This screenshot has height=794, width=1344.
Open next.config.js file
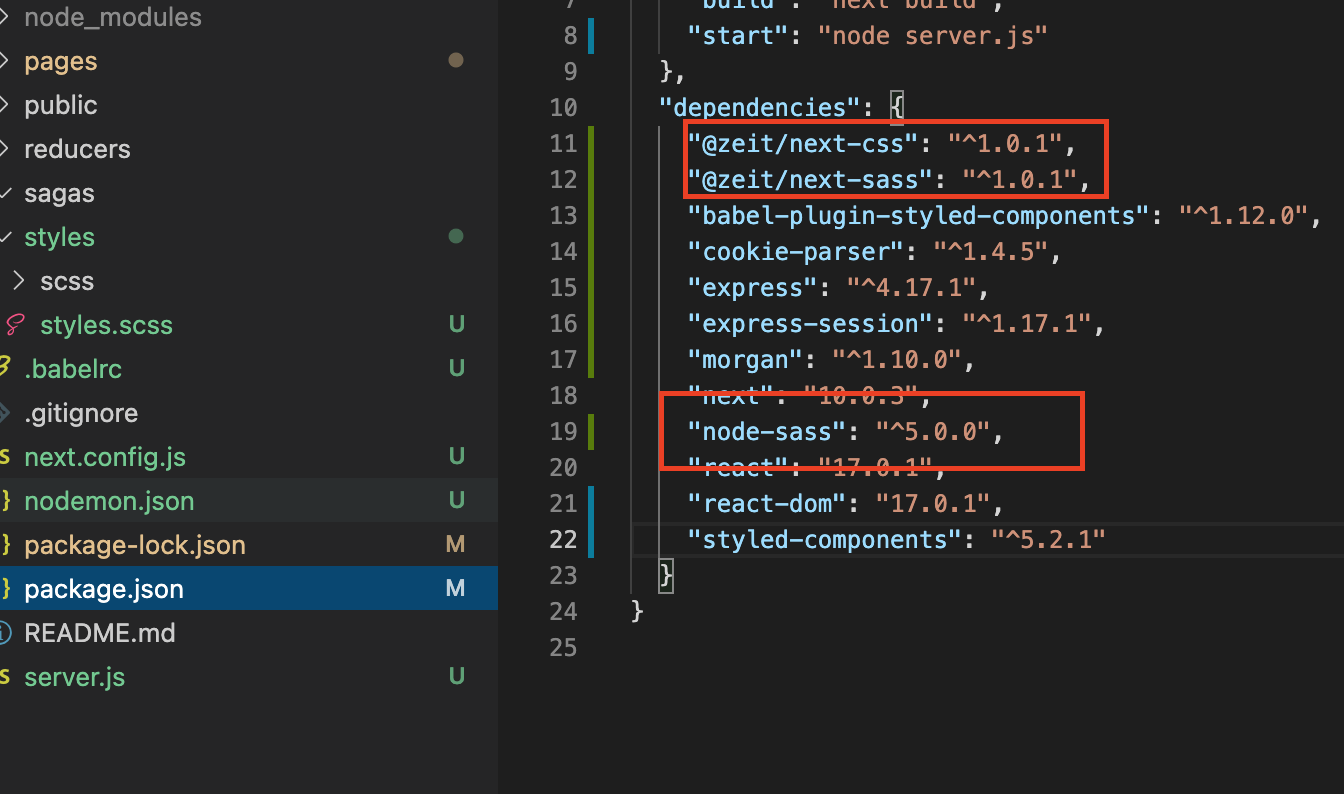click(249, 457)
